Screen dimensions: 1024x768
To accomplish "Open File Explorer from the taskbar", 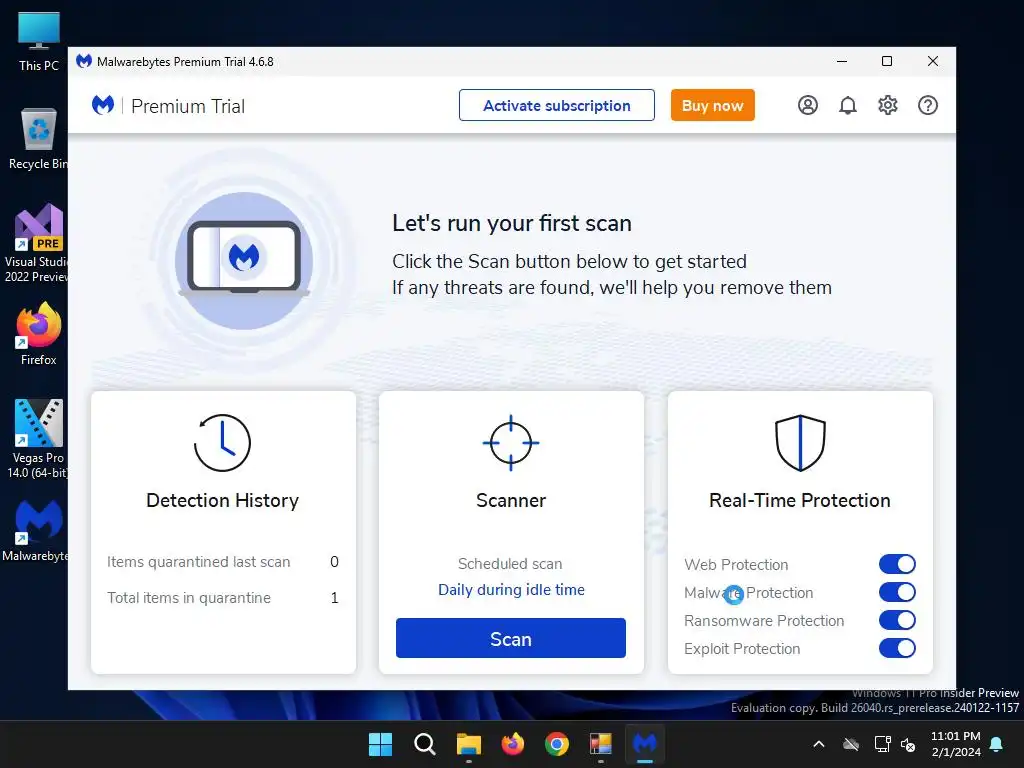I will [468, 744].
